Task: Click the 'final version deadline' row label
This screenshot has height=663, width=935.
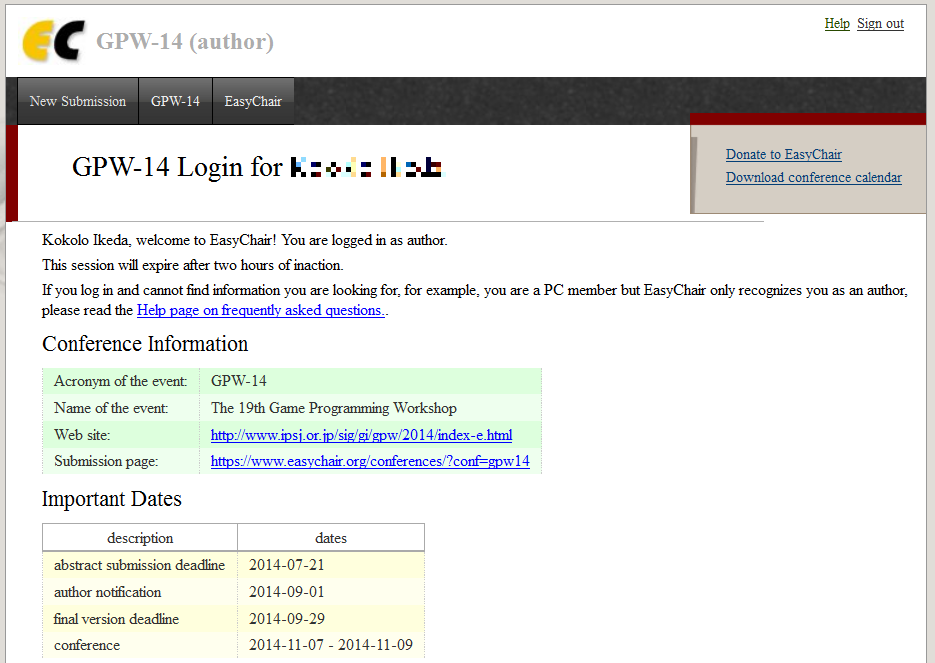Action: click(116, 619)
